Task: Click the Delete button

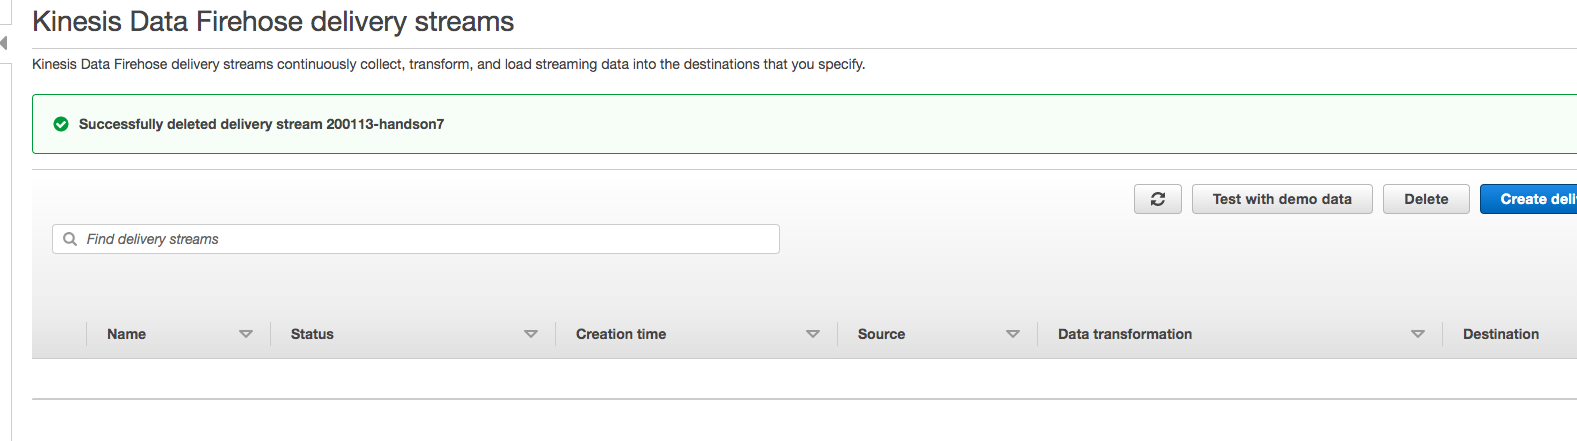Action: pyautogui.click(x=1426, y=199)
